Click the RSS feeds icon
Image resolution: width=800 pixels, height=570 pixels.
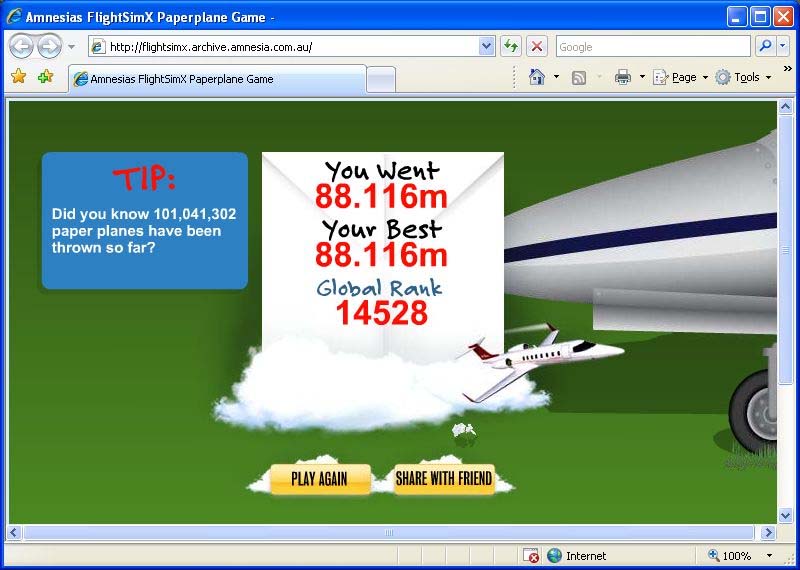pyautogui.click(x=579, y=78)
